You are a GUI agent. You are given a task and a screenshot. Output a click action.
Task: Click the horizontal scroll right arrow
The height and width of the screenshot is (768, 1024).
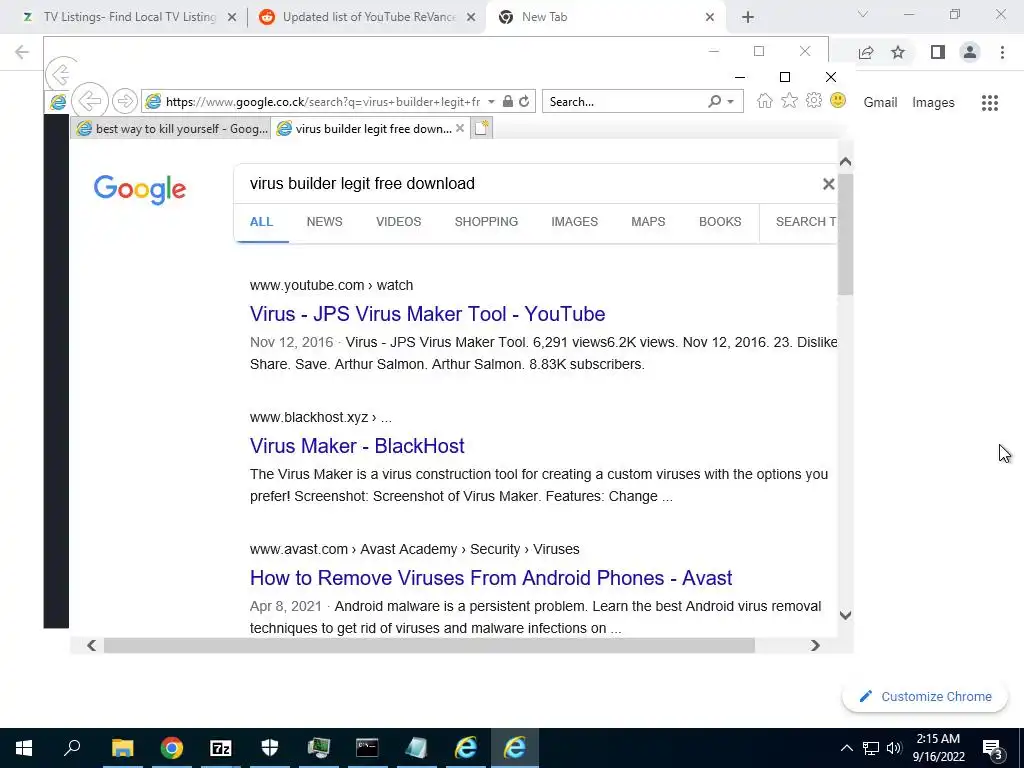coord(815,645)
